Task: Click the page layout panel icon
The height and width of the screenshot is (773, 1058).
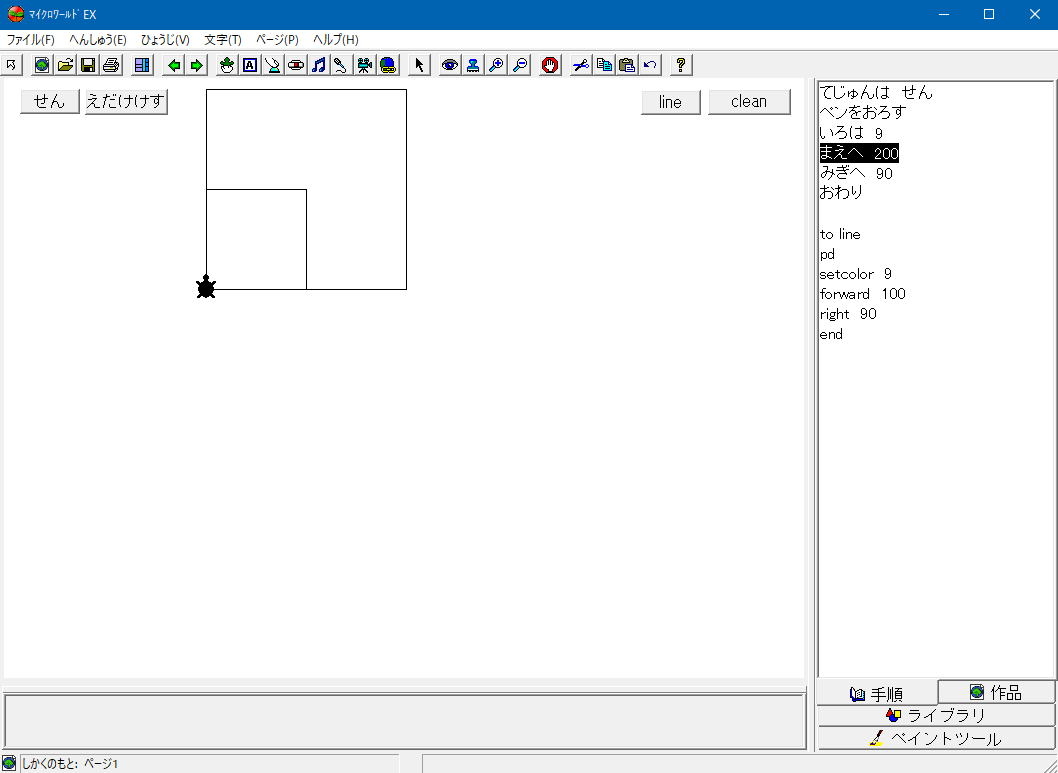Action: pos(142,65)
